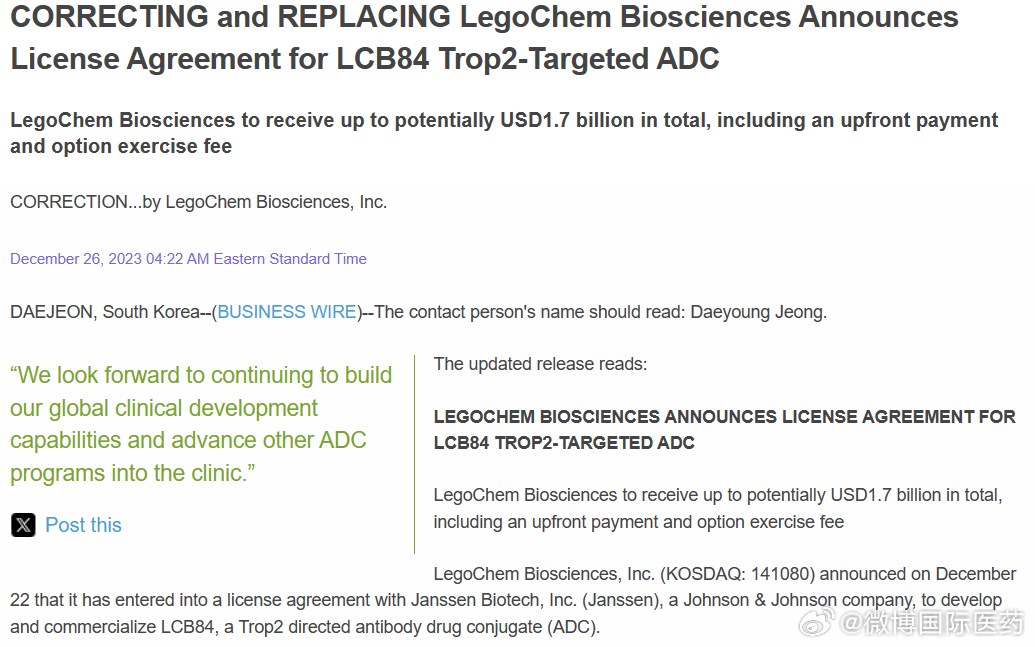Click the upfront payment and option fee paragraph

pos(718,508)
